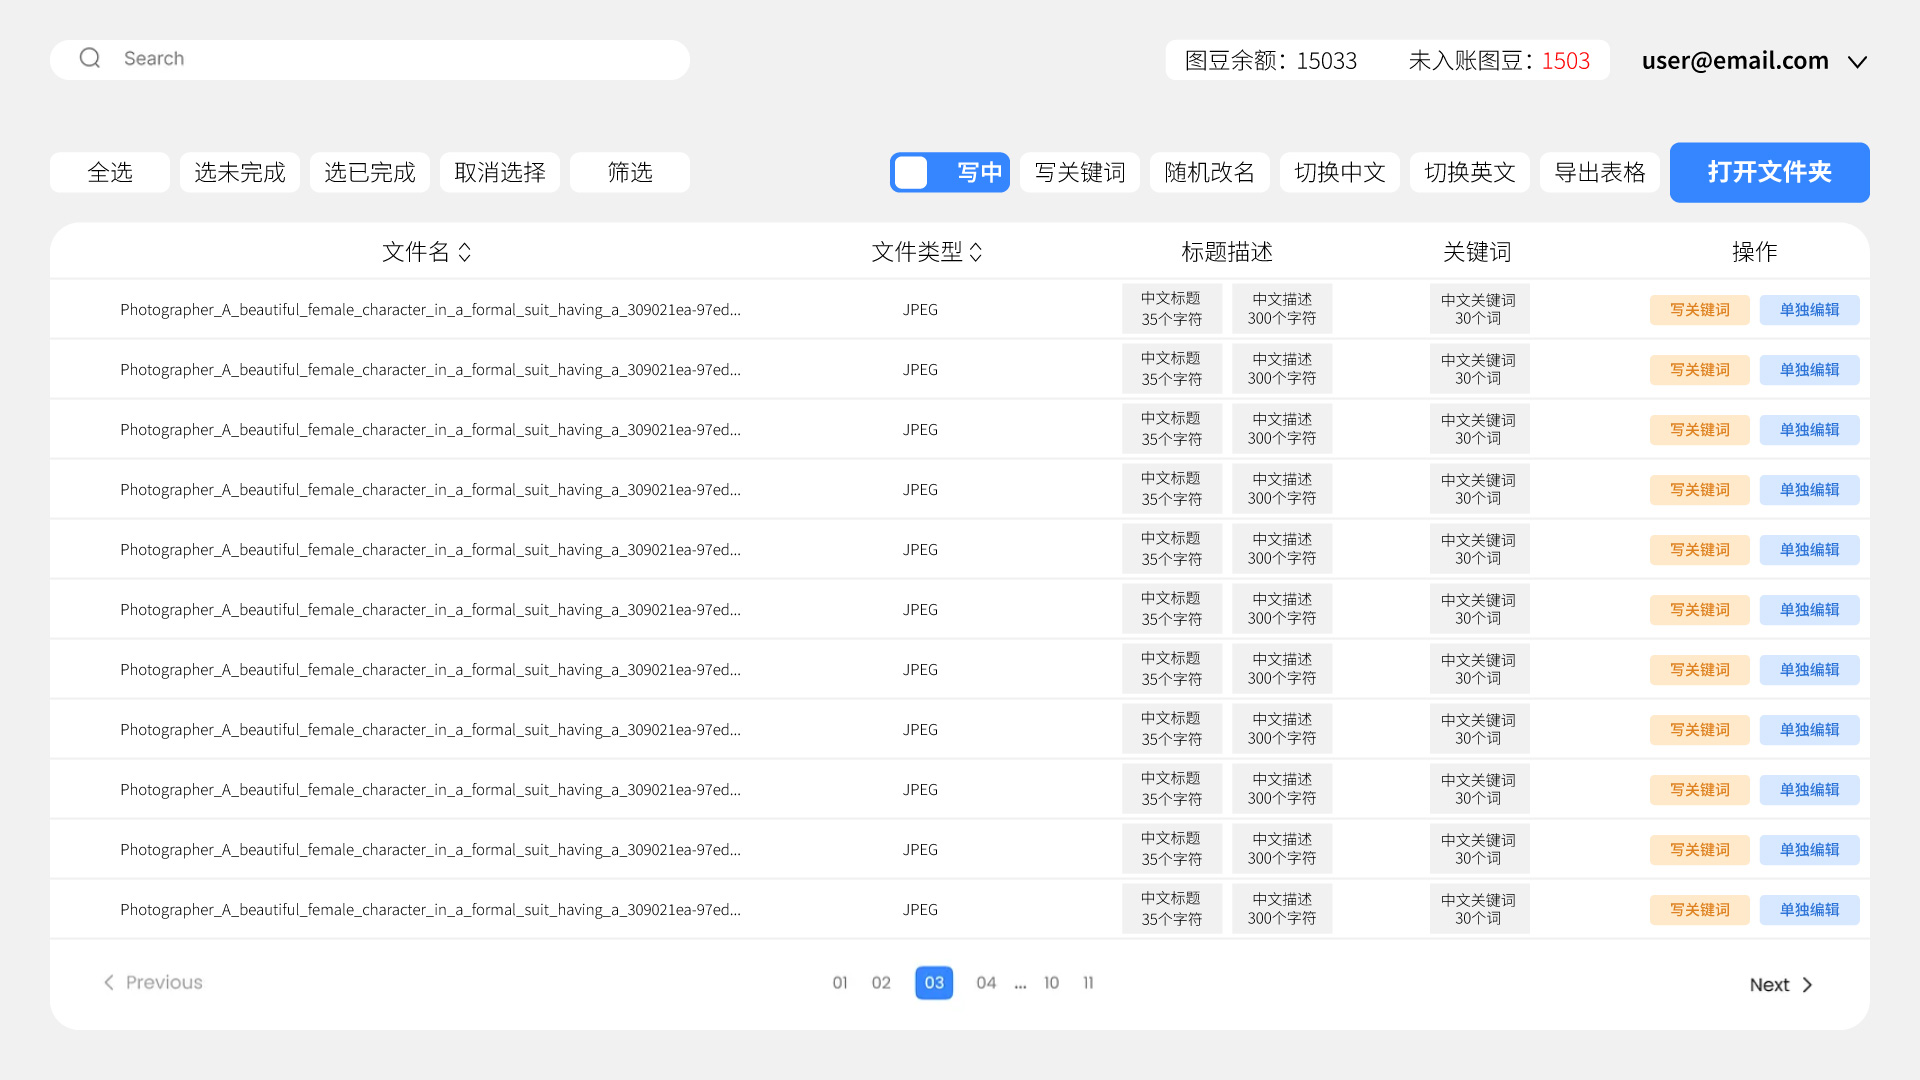This screenshot has height=1080, width=1920.
Task: Jump to page 11
Action: click(1088, 983)
